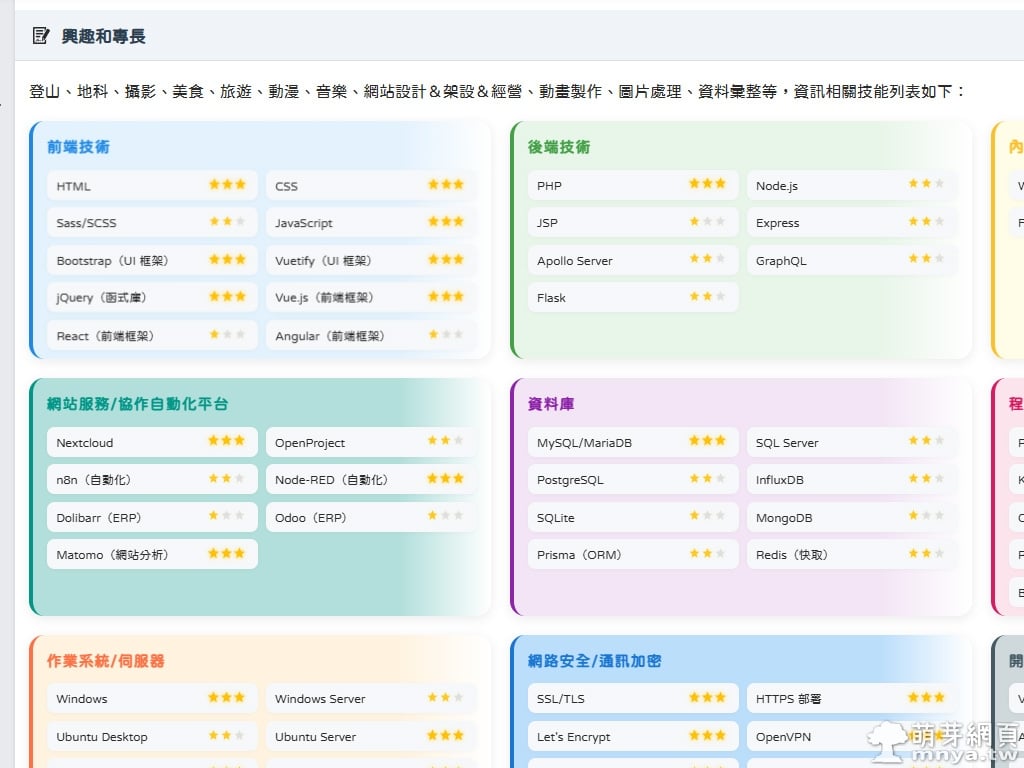Click the star rating for HTML
The image size is (1024, 768).
click(227, 185)
